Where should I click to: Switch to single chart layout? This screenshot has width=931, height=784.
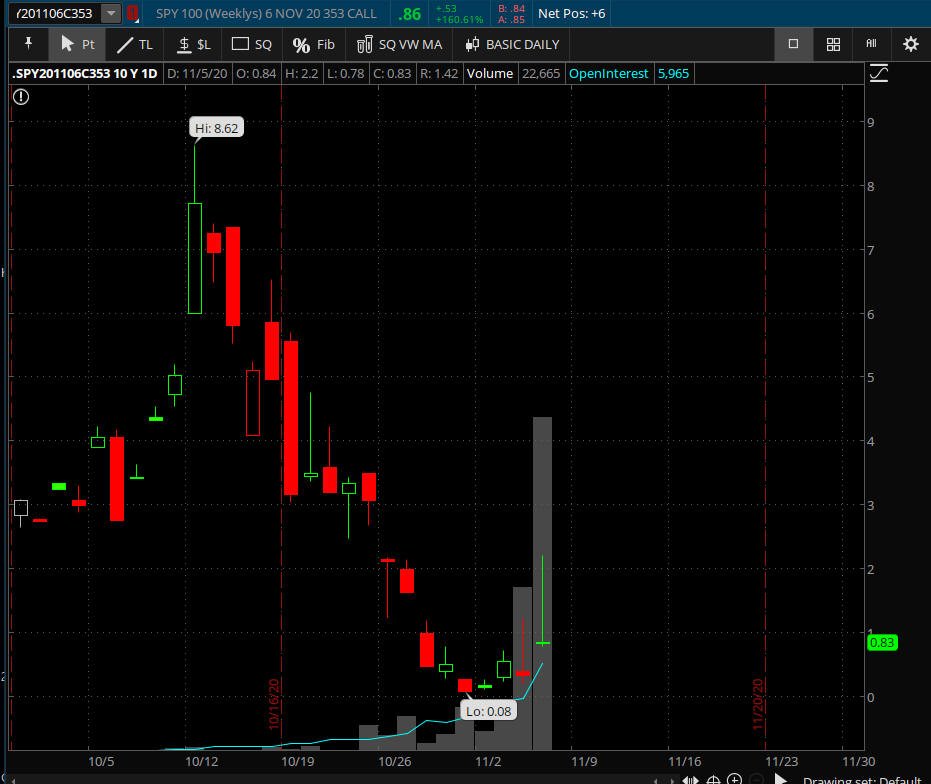point(793,44)
